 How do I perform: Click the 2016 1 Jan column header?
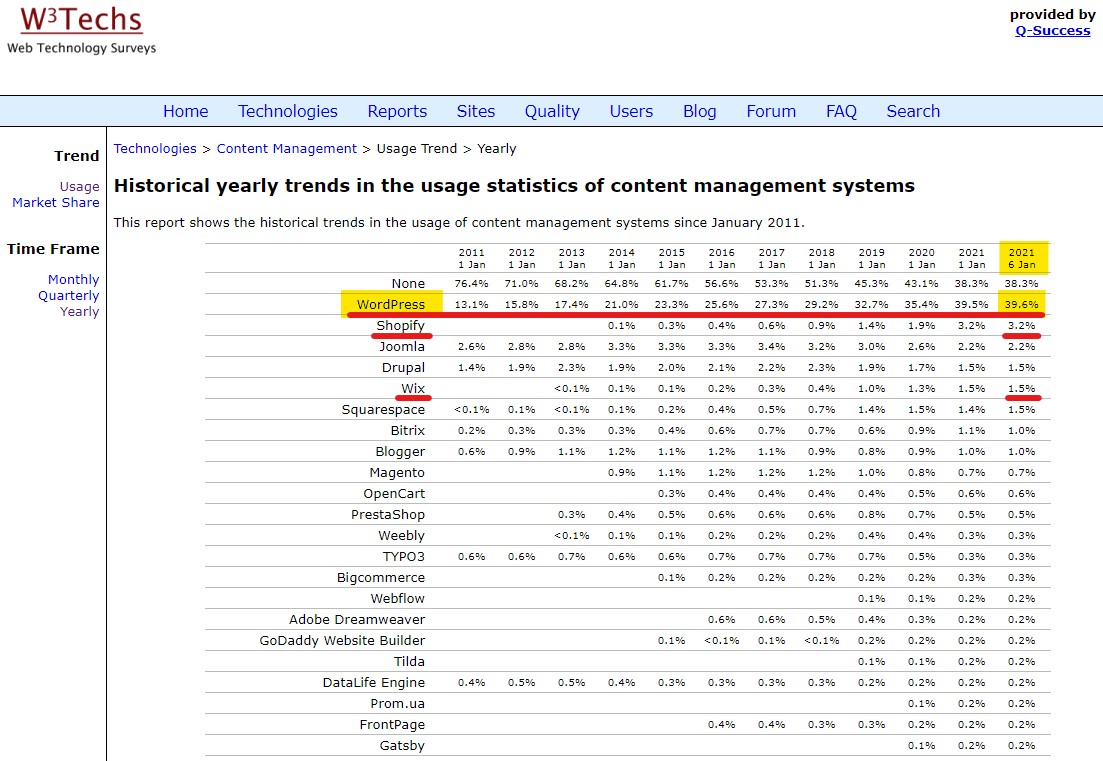pyautogui.click(x=722, y=258)
